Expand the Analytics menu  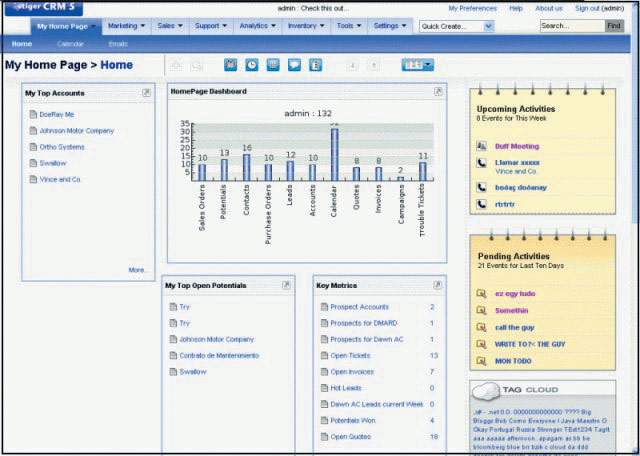click(x=257, y=25)
